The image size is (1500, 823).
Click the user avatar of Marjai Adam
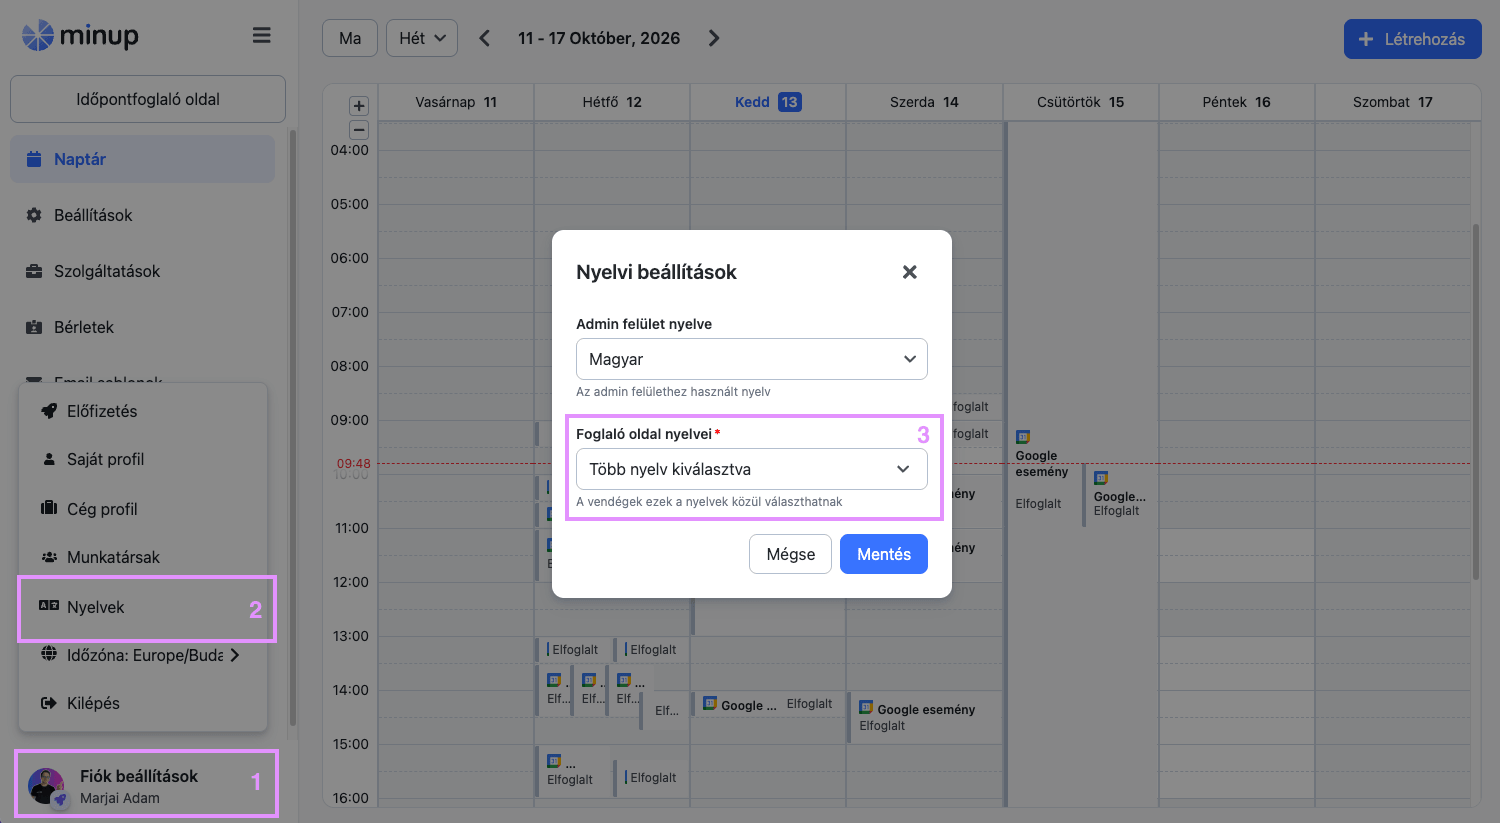[x=46, y=787]
